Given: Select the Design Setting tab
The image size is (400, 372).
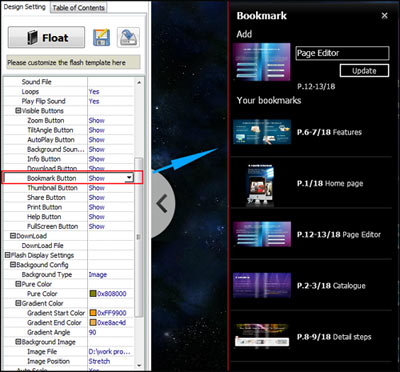Looking at the screenshot, I should pos(25,7).
